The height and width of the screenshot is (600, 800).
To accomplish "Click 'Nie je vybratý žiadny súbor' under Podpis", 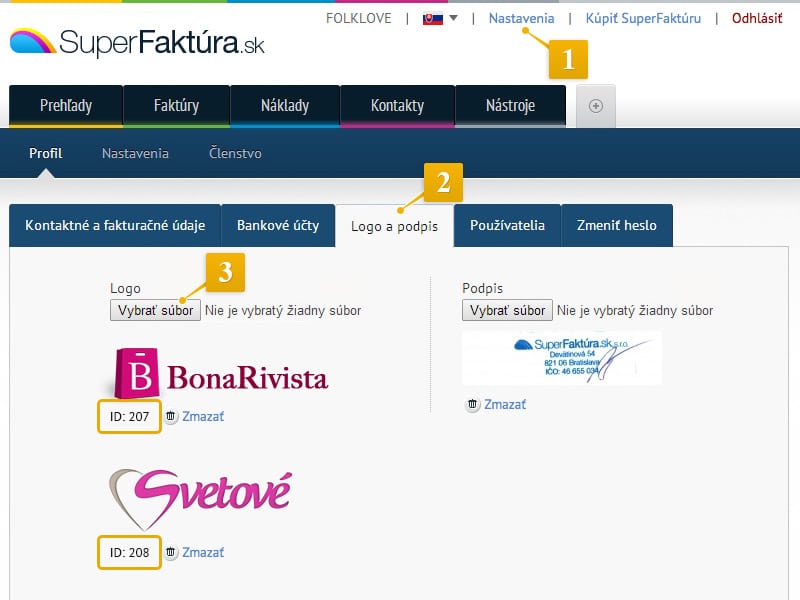I will 635,310.
